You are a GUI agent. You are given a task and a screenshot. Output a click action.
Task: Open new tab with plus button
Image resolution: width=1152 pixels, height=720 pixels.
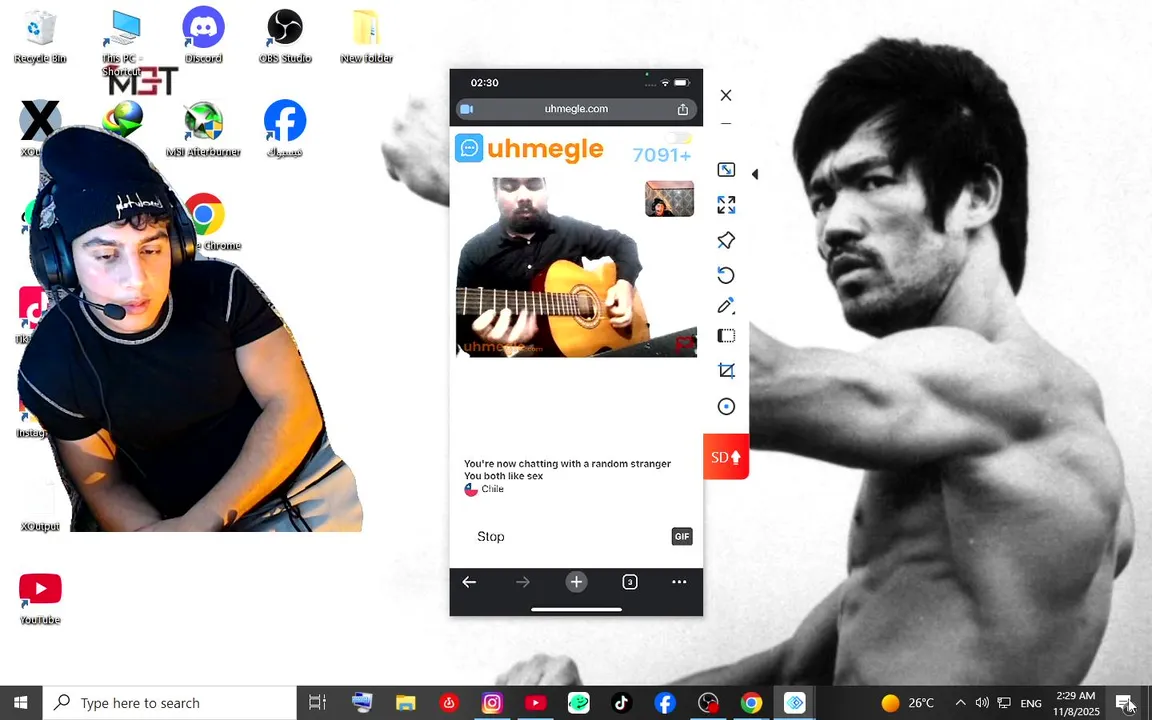(576, 582)
